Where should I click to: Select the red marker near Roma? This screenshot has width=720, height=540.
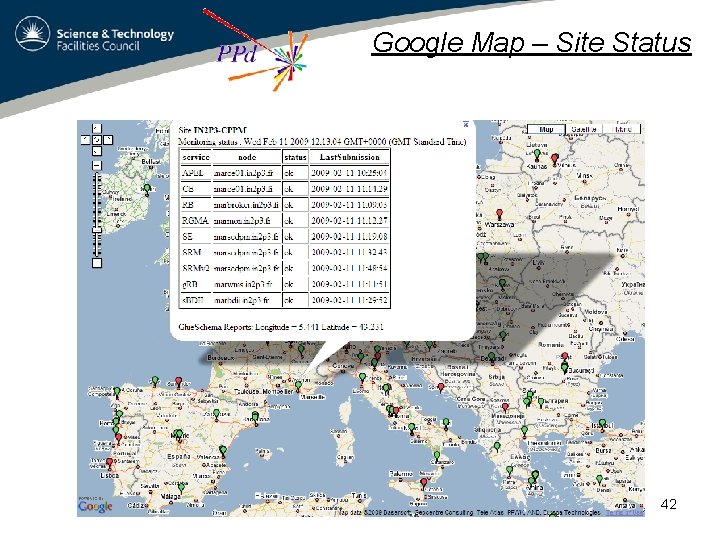coord(396,412)
